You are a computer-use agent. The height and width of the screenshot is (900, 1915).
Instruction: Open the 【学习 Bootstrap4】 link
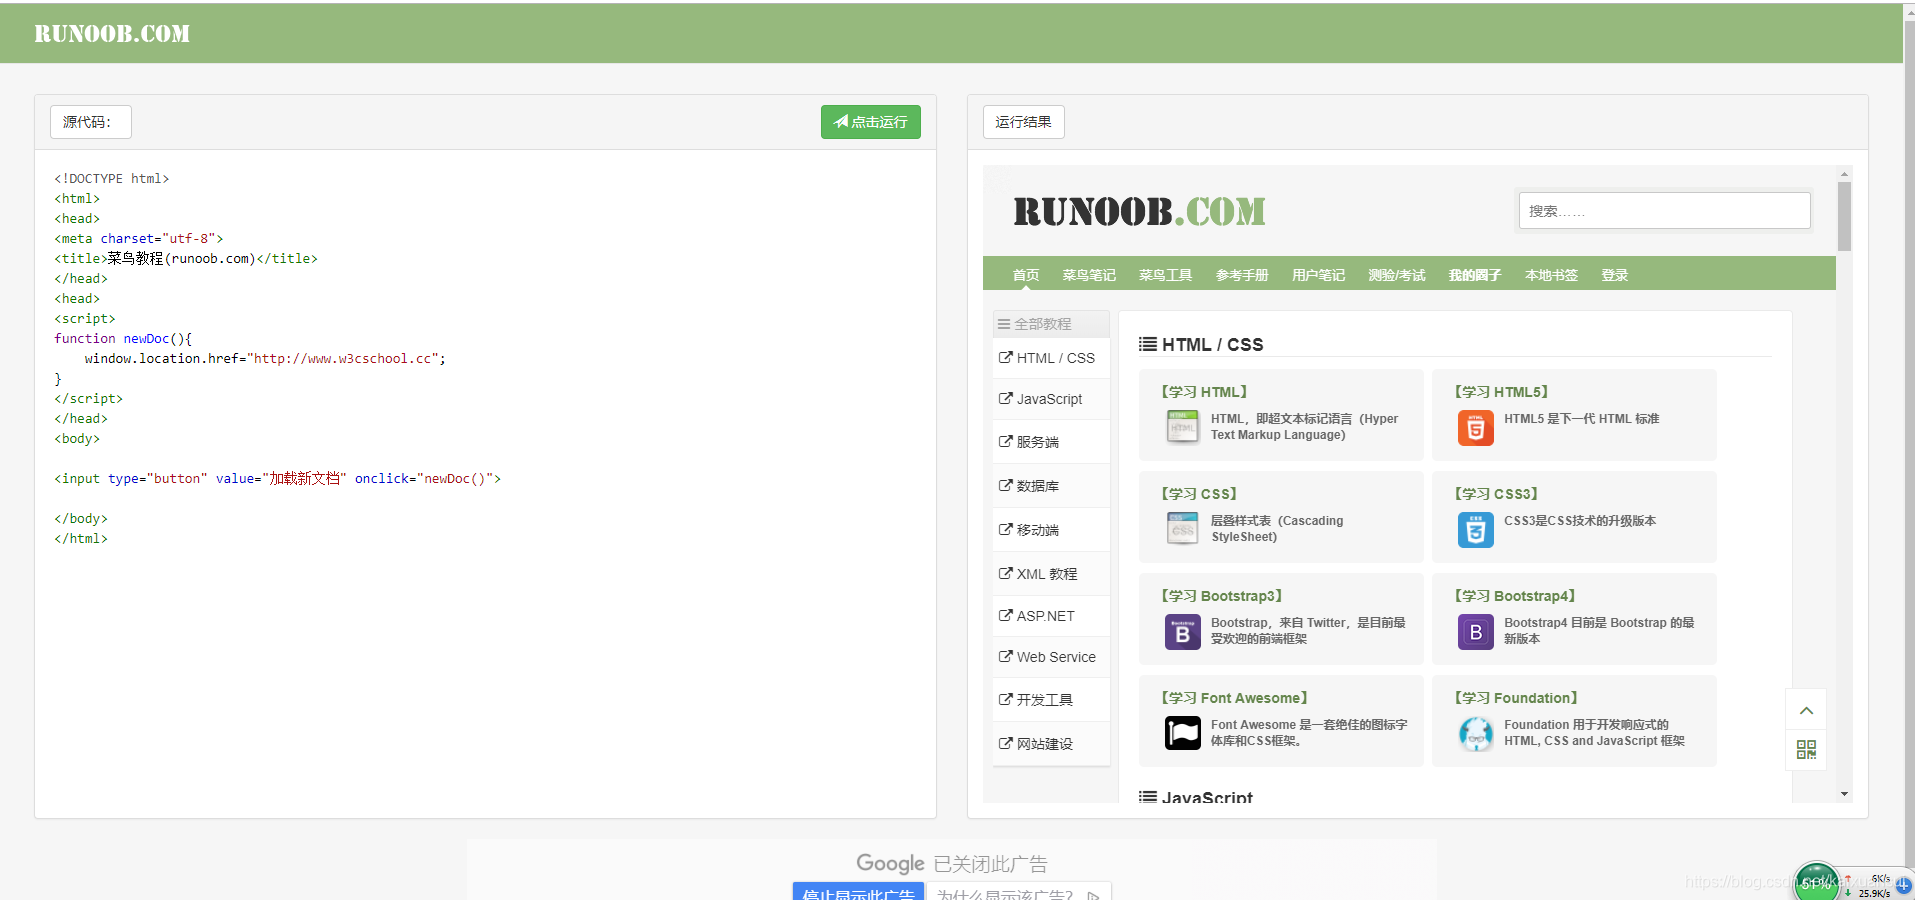coord(1515,596)
